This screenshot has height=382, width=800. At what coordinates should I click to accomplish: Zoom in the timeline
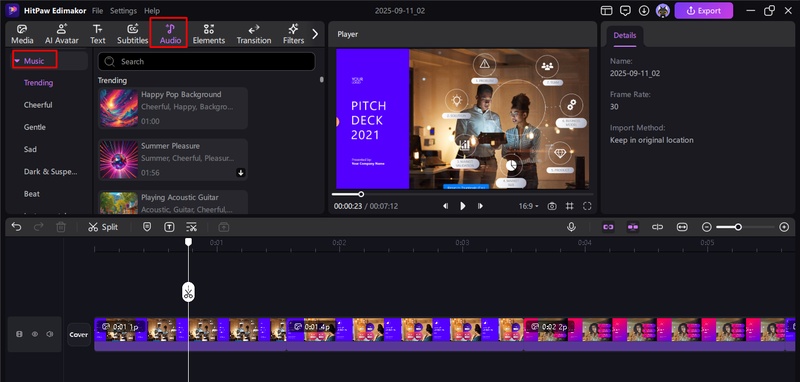coord(784,227)
